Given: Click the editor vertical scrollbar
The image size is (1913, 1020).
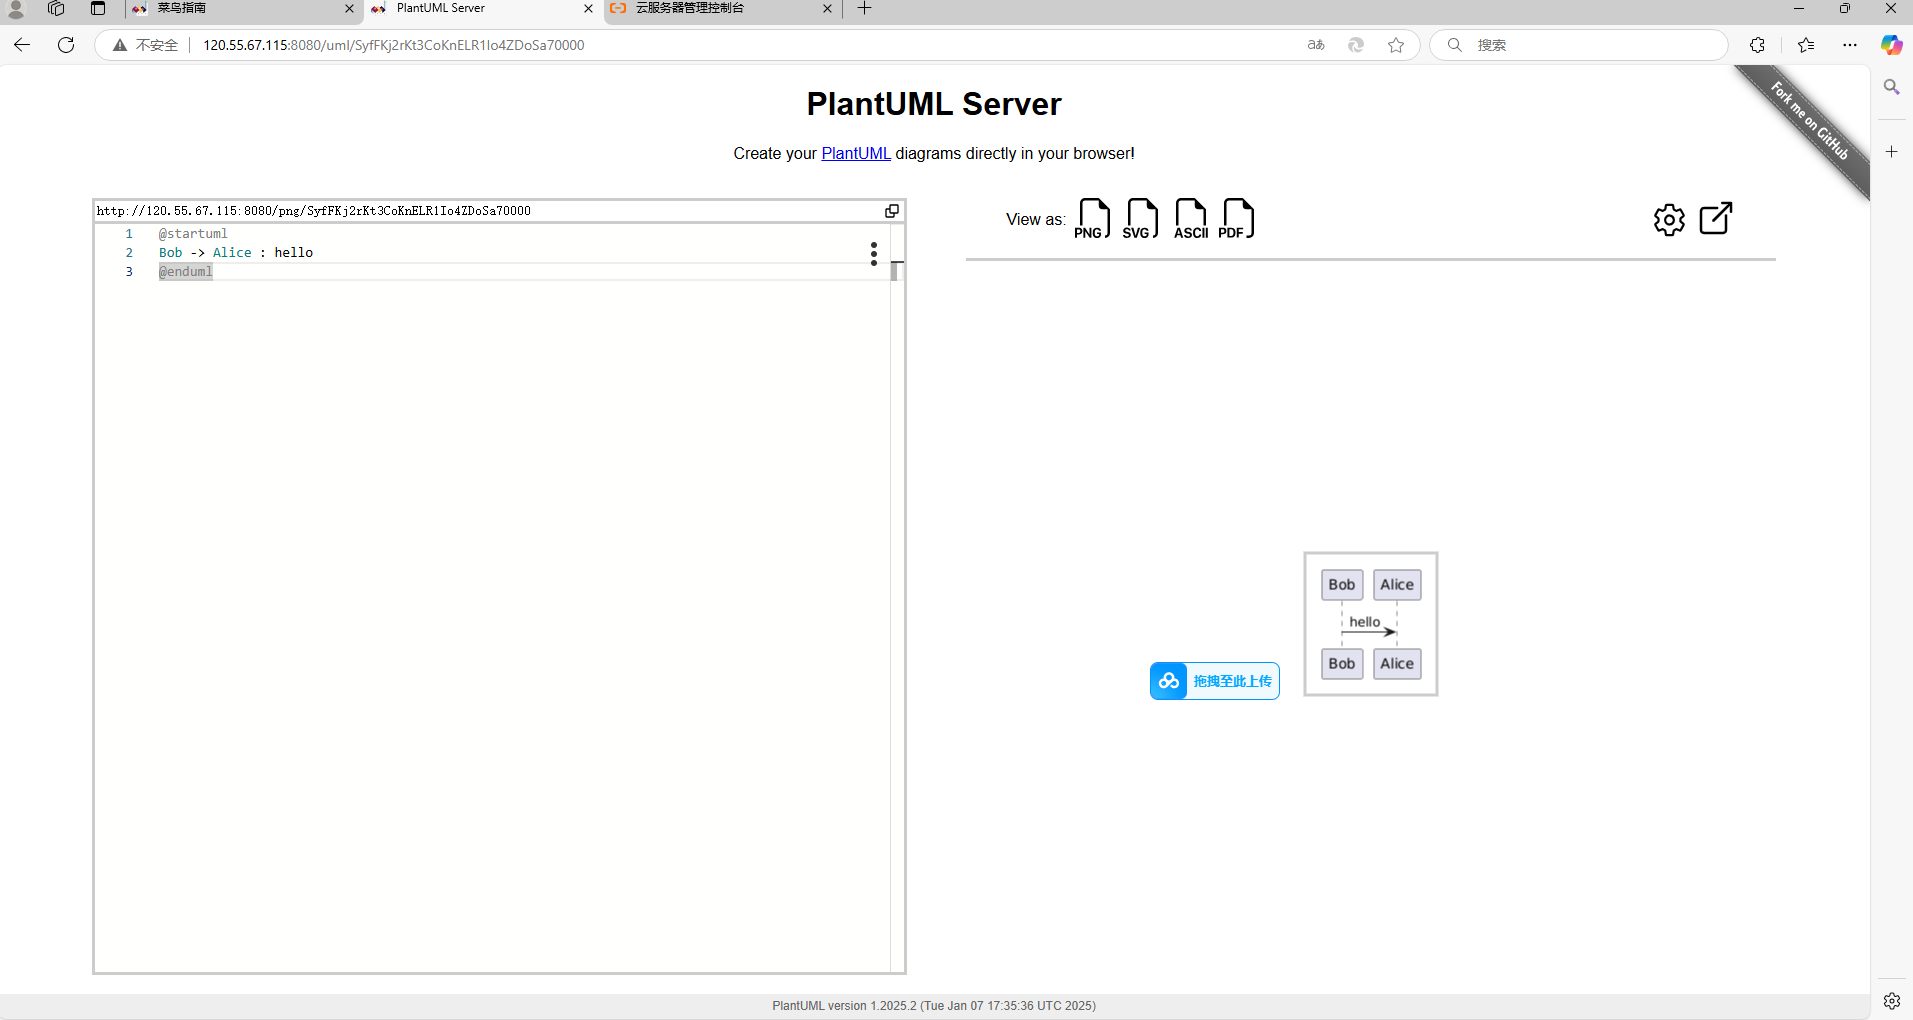Looking at the screenshot, I should click(897, 600).
